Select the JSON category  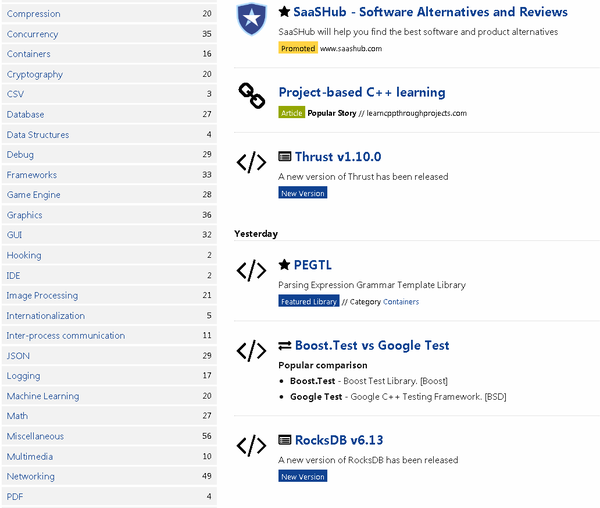click(109, 356)
